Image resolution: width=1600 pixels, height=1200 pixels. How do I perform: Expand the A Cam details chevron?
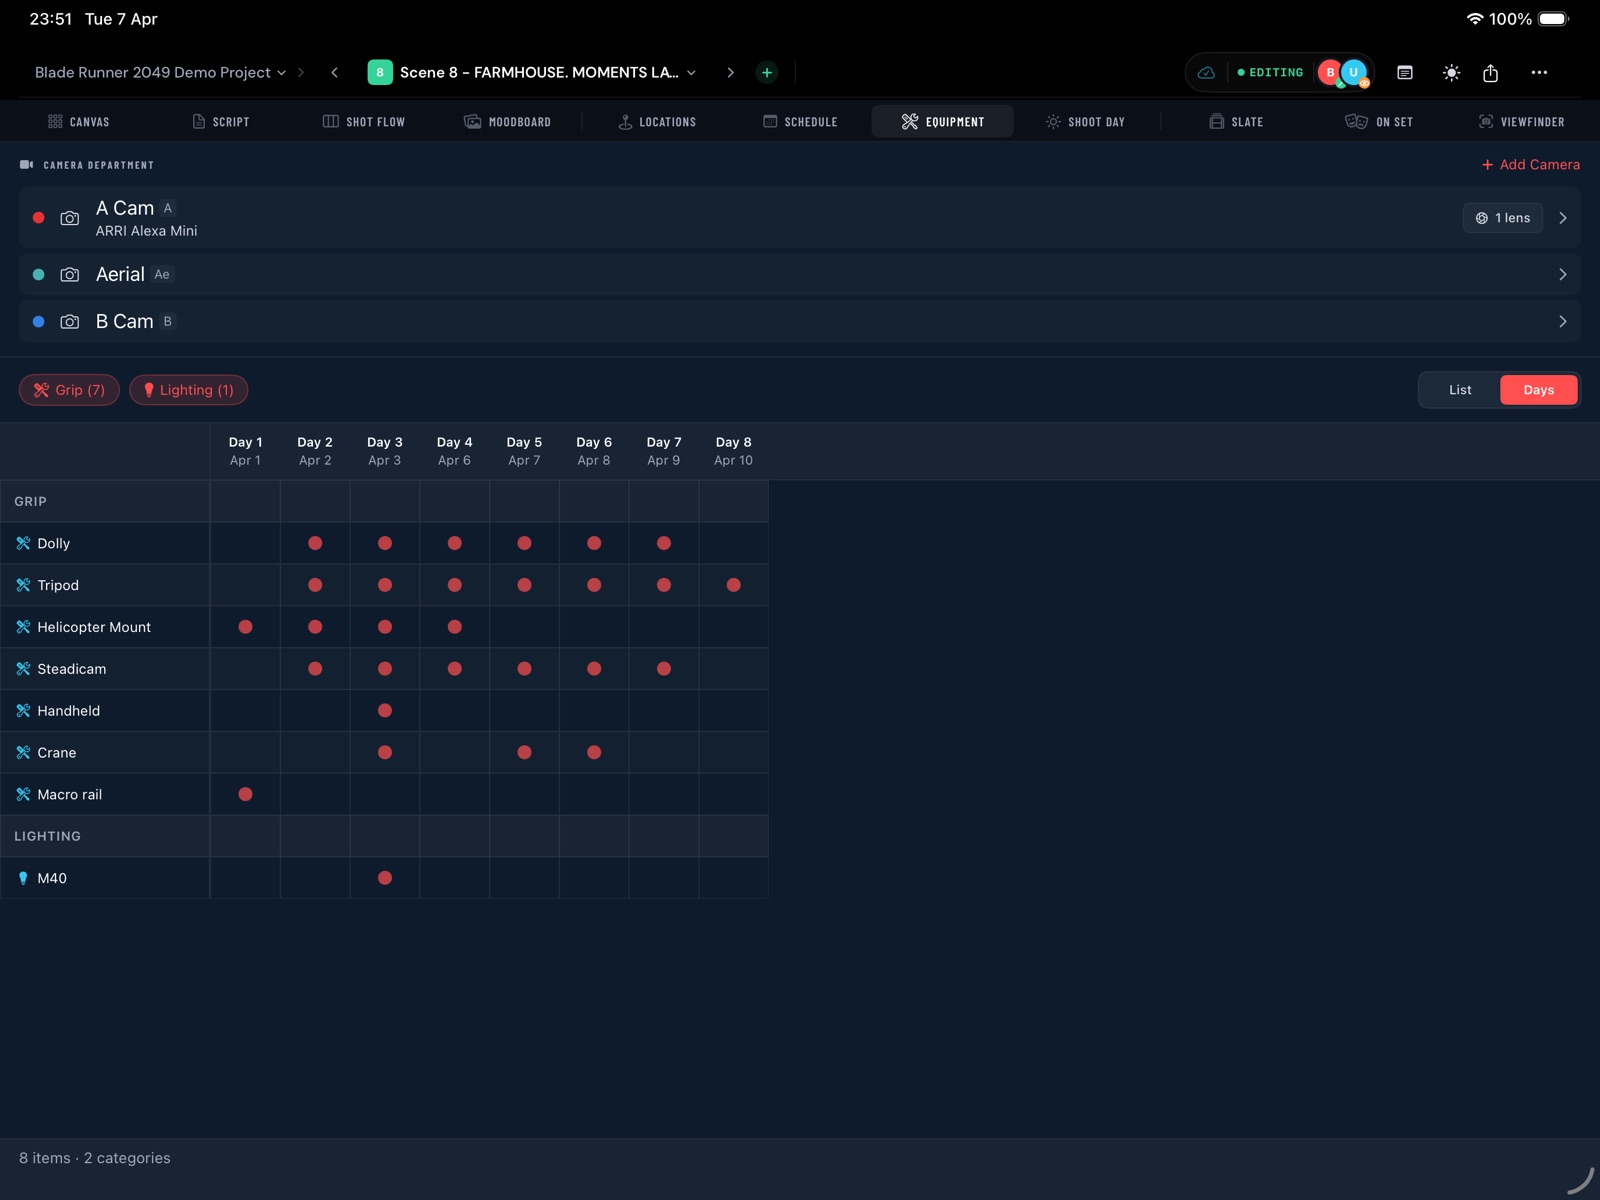pyautogui.click(x=1563, y=217)
